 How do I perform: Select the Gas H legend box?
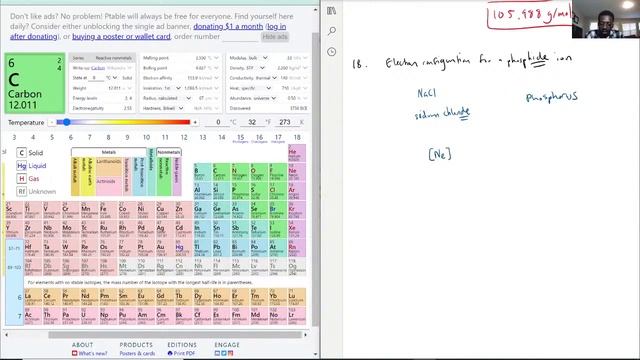click(21, 179)
